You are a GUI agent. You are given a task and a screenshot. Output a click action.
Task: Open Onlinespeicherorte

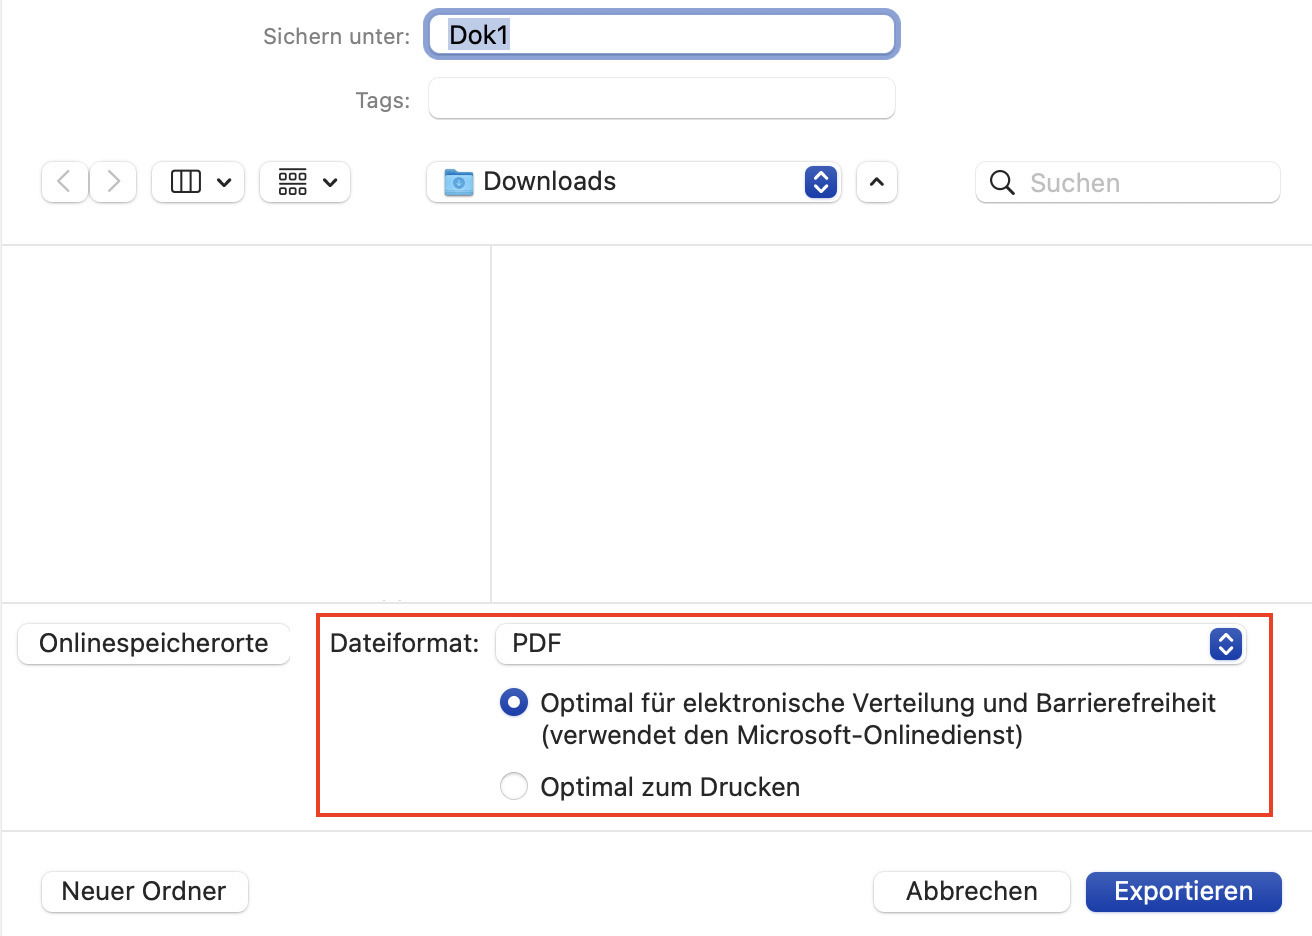click(152, 643)
